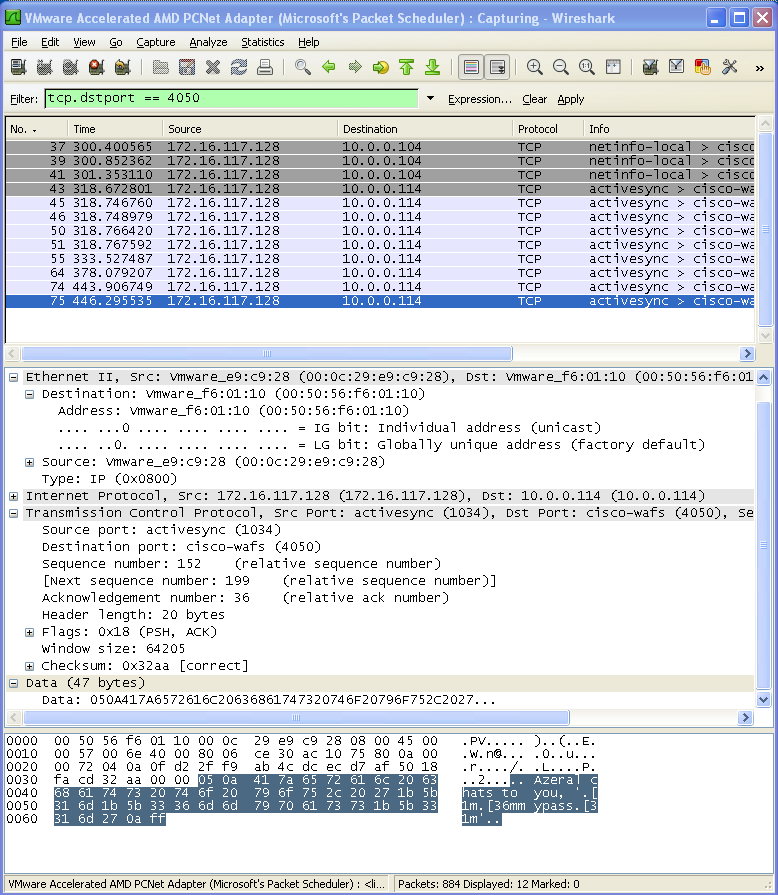The height and width of the screenshot is (895, 778).
Task: Open the filter history dropdown arrow
Action: [x=430, y=99]
